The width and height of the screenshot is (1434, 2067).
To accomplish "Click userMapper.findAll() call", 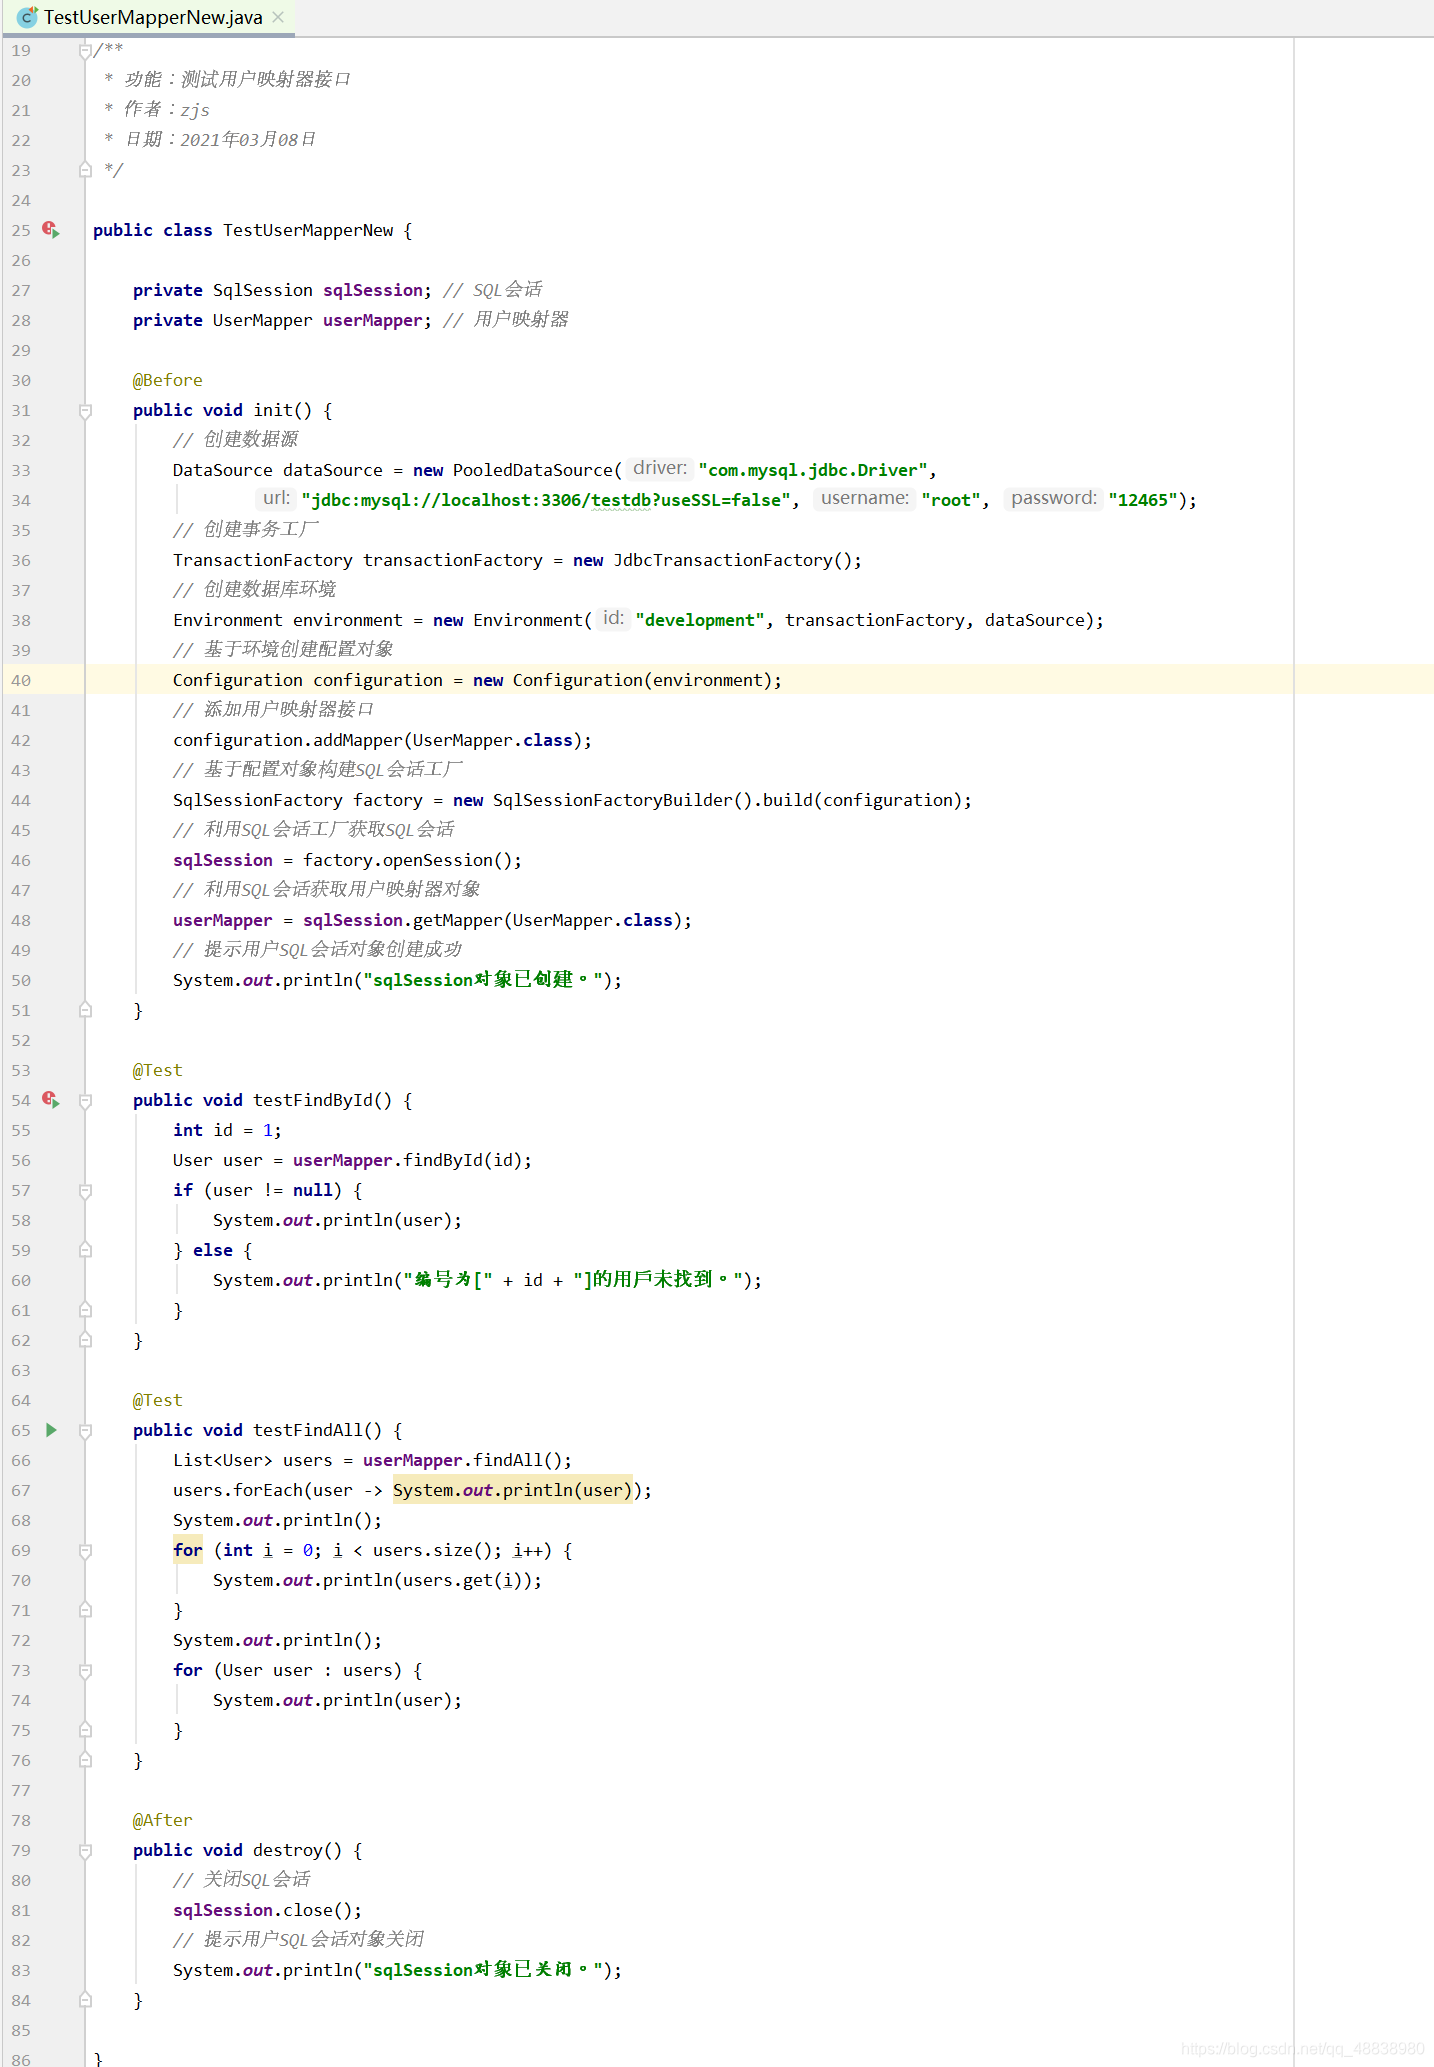I will pyautogui.click(x=463, y=1460).
